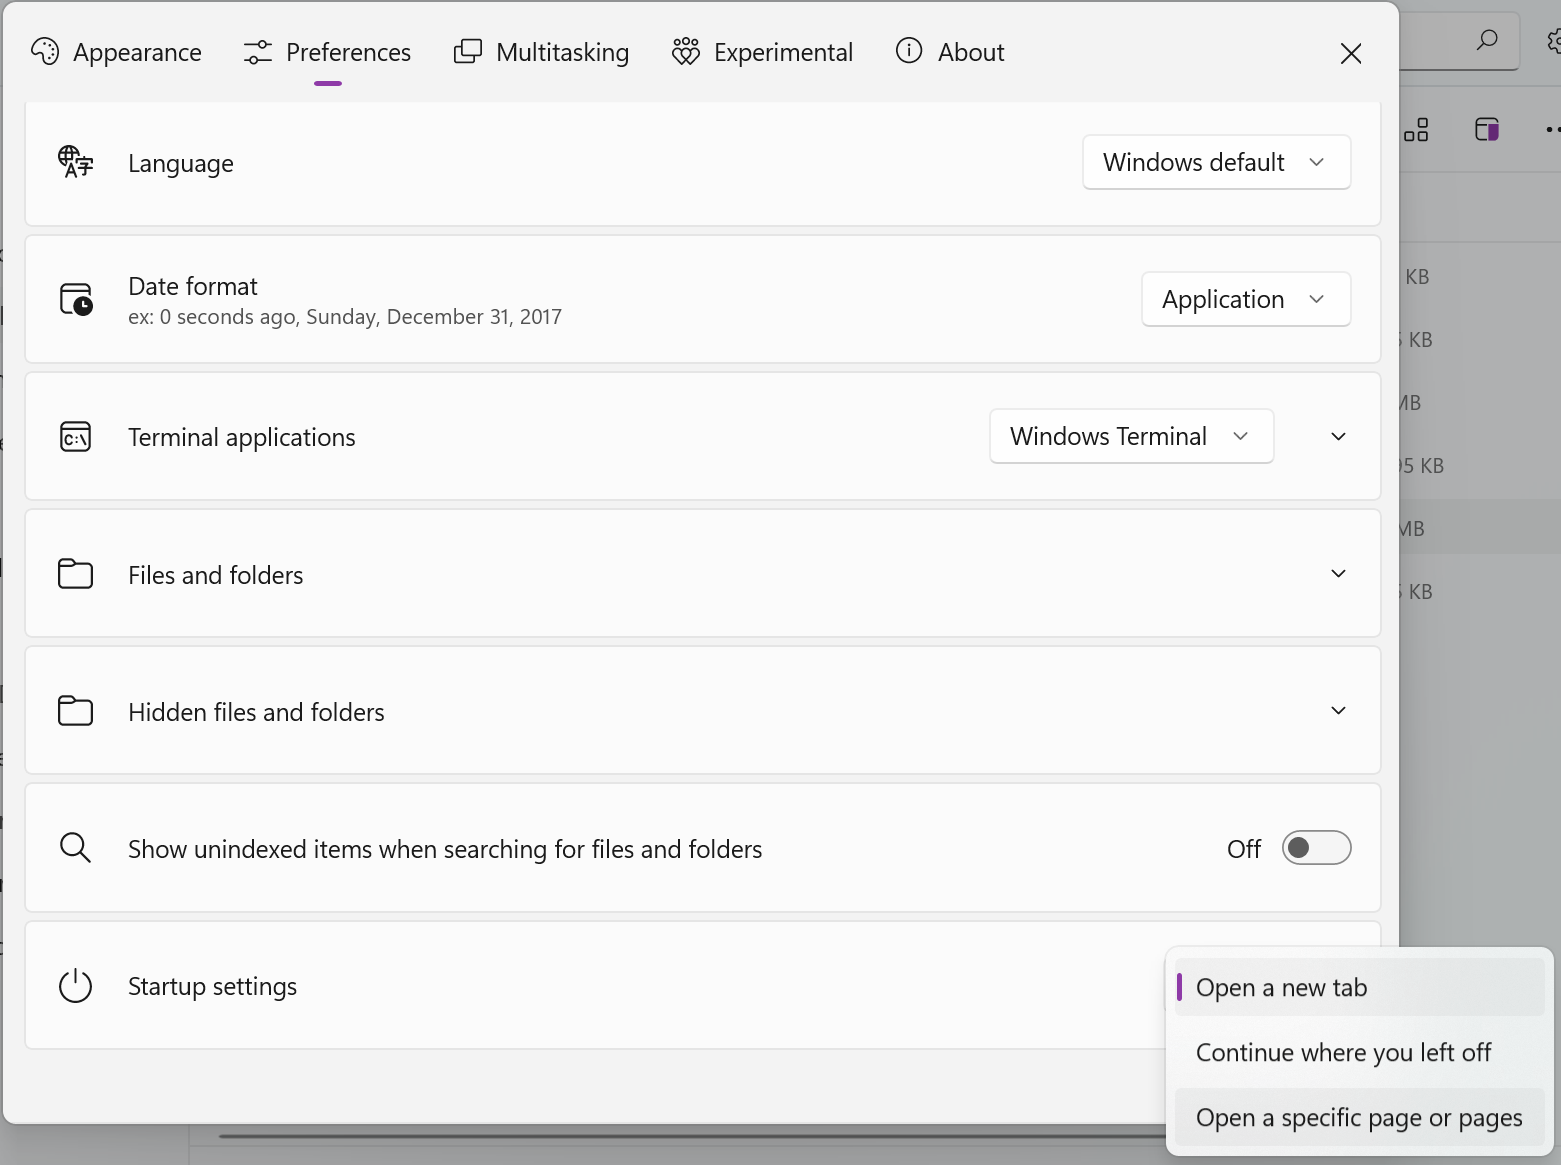The height and width of the screenshot is (1165, 1561).
Task: Choose Open a specific page or pages
Action: (1358, 1117)
